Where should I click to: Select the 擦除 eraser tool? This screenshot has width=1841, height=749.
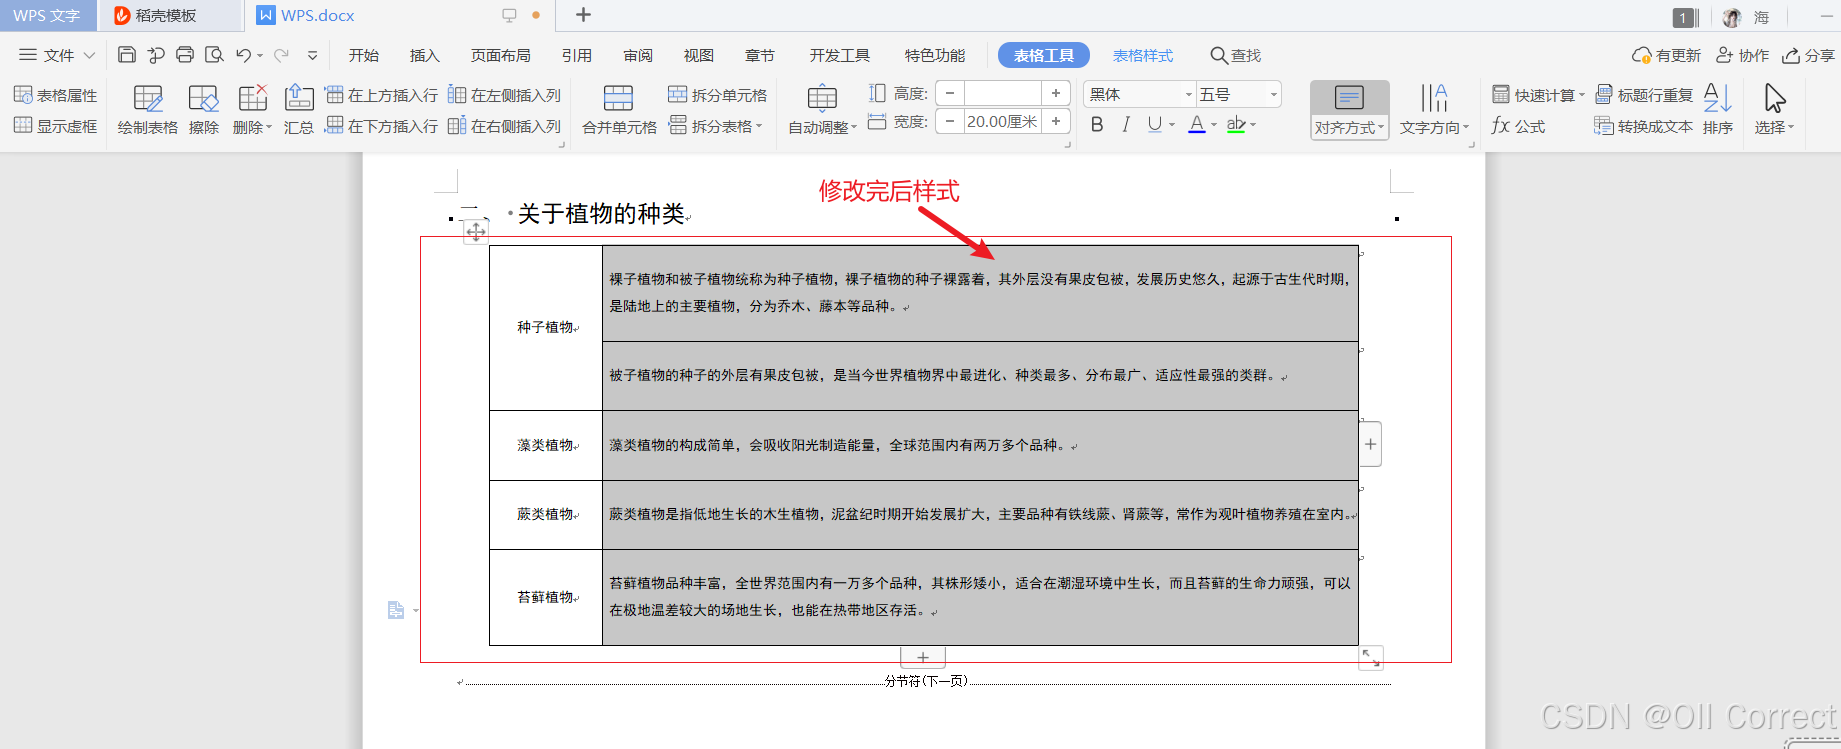click(x=204, y=110)
